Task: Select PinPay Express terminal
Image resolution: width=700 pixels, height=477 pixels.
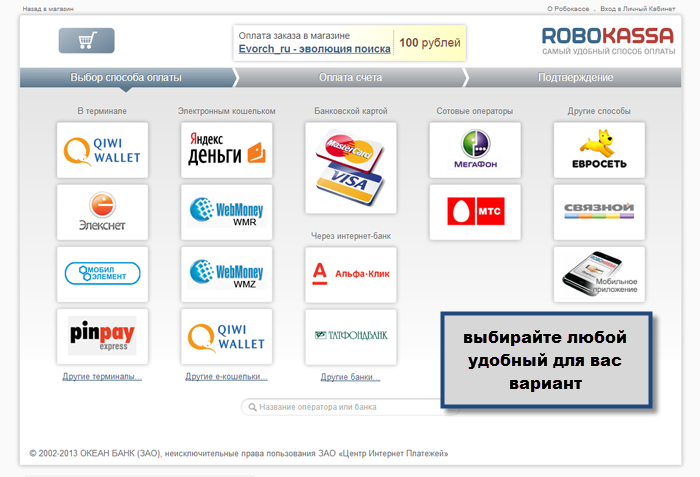Action: tap(102, 336)
